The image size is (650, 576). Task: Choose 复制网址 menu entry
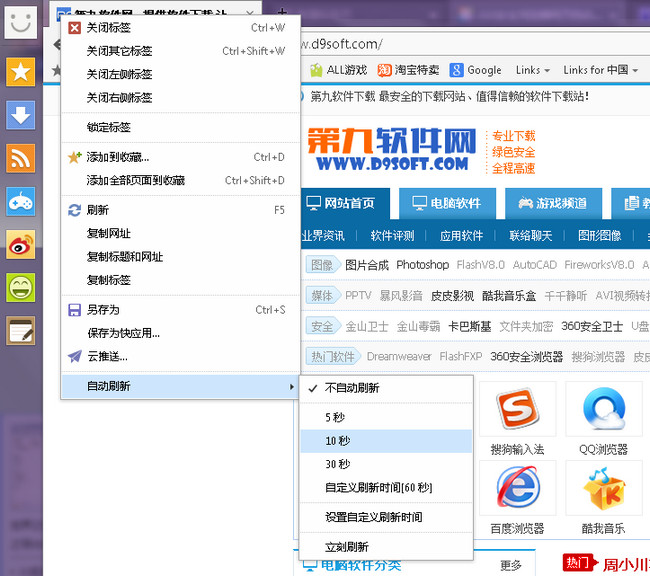(x=180, y=233)
